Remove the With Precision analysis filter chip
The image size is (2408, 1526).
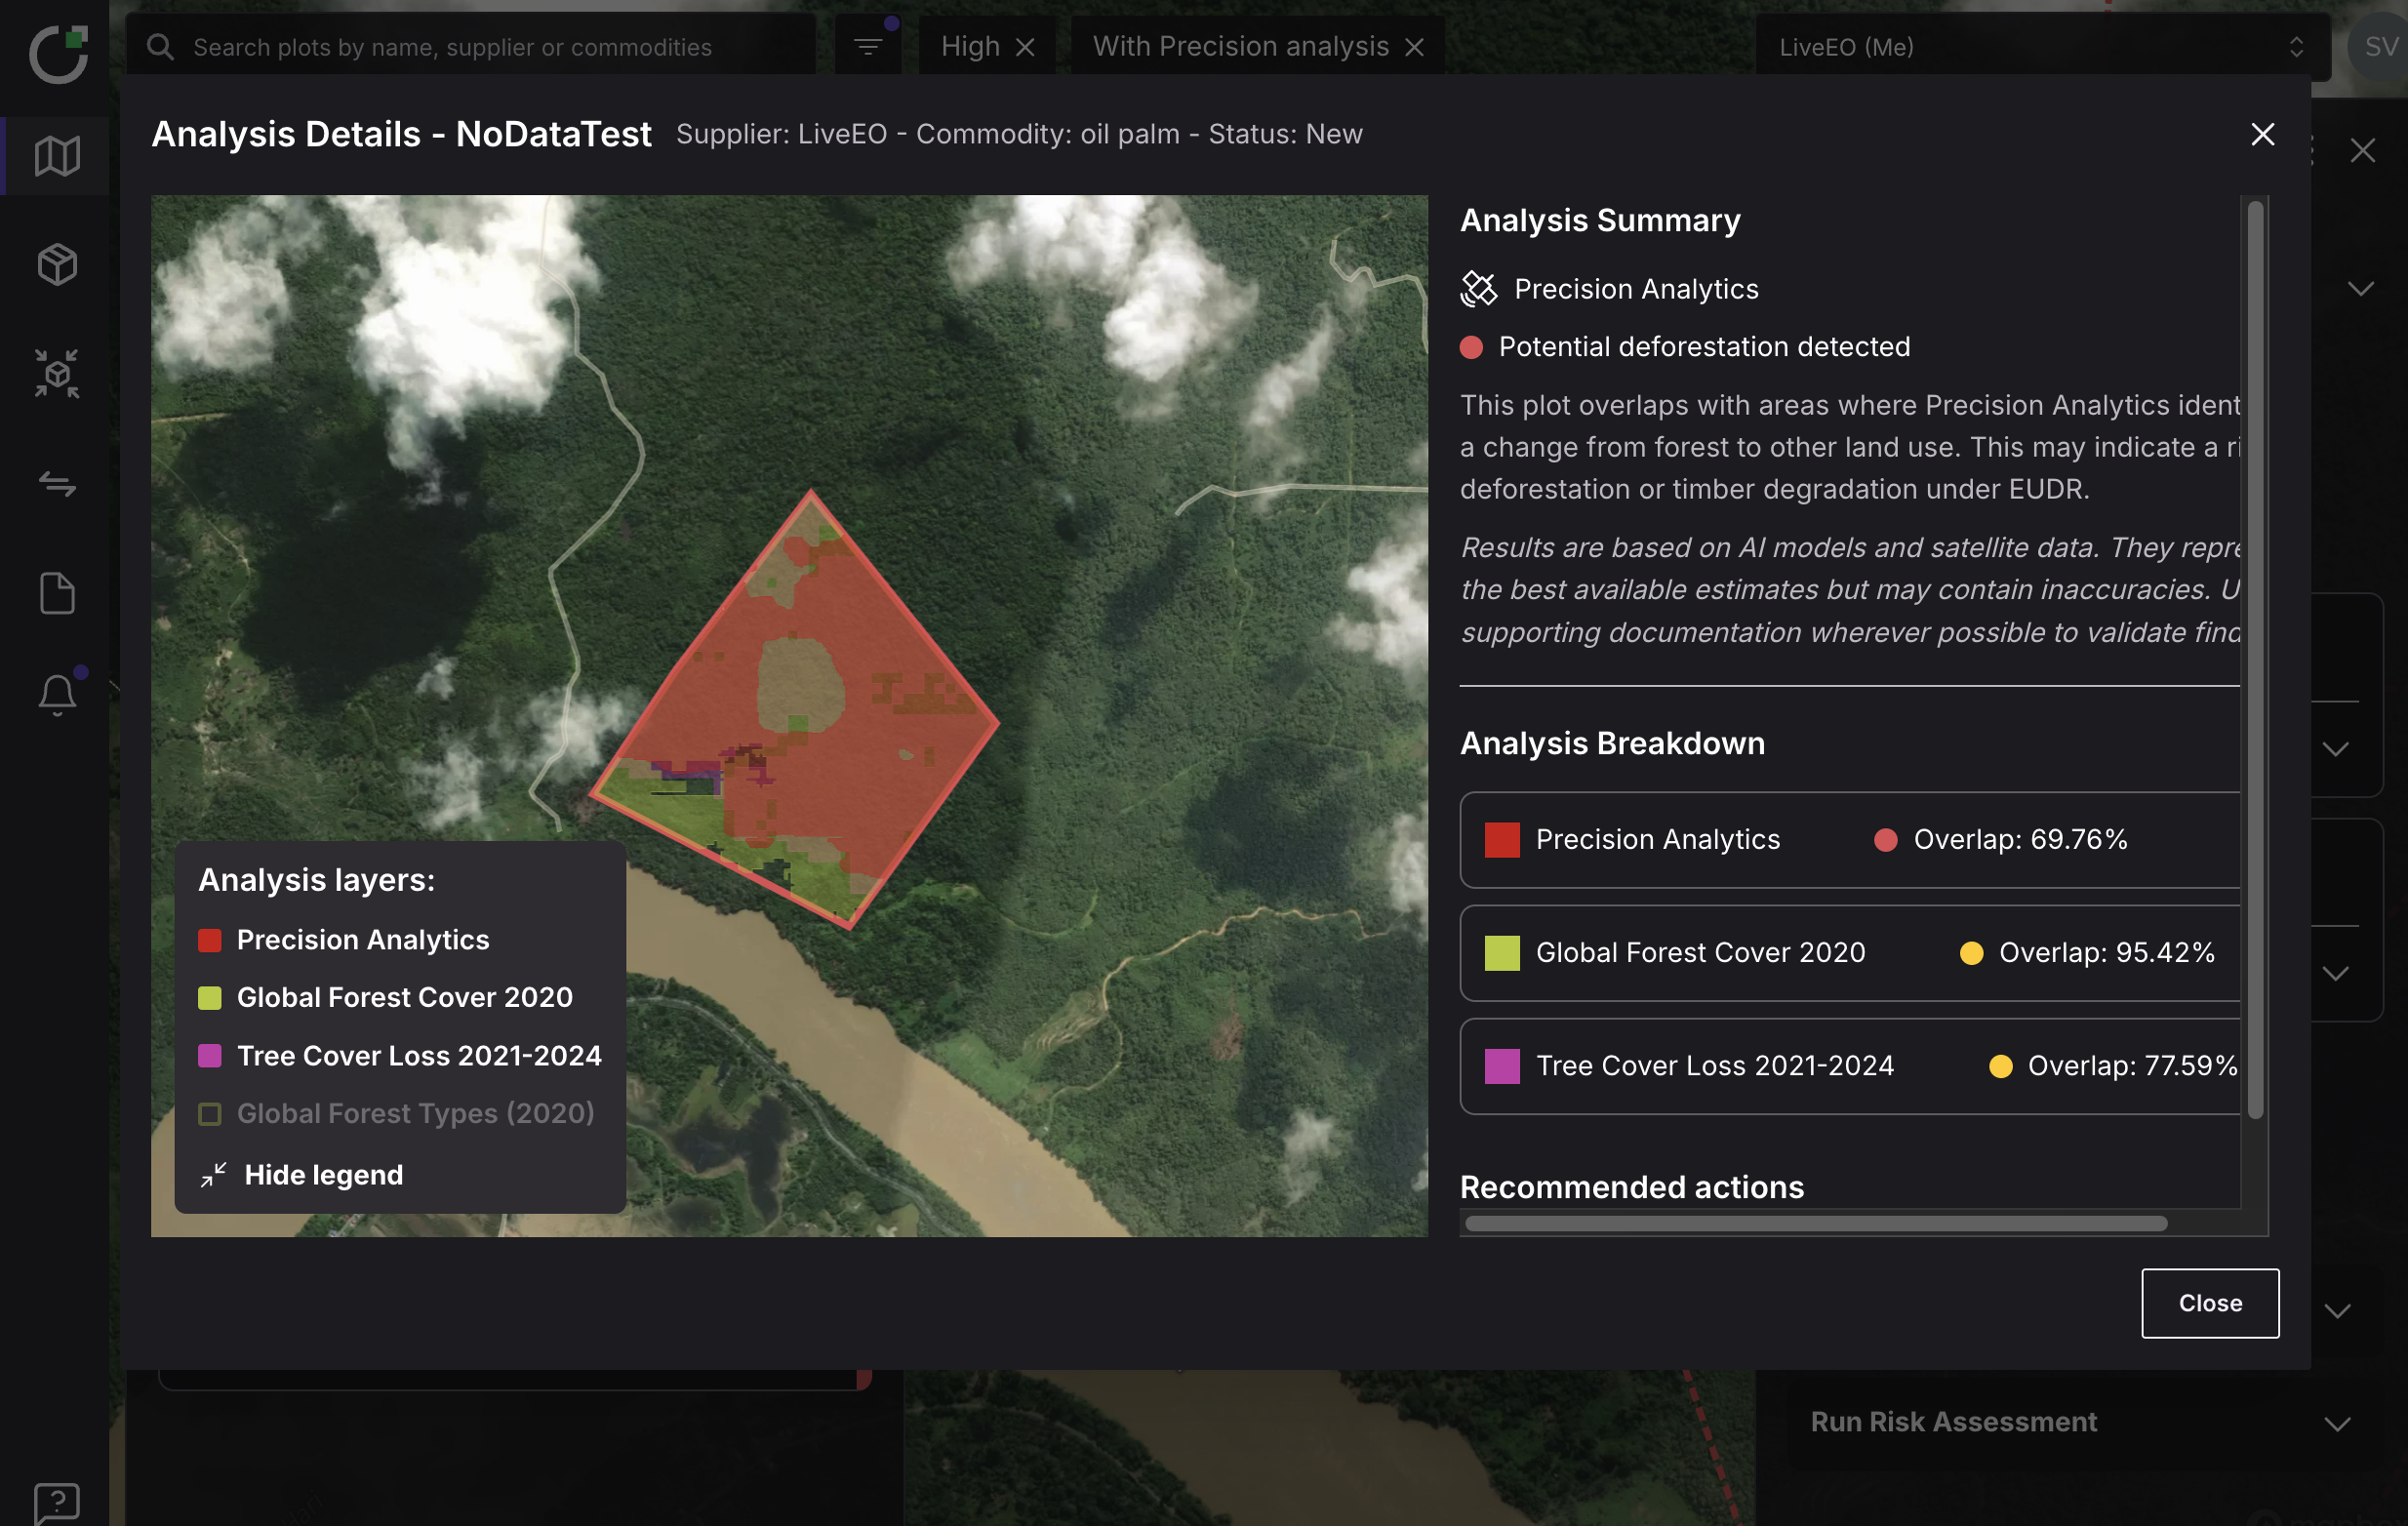(x=1414, y=47)
